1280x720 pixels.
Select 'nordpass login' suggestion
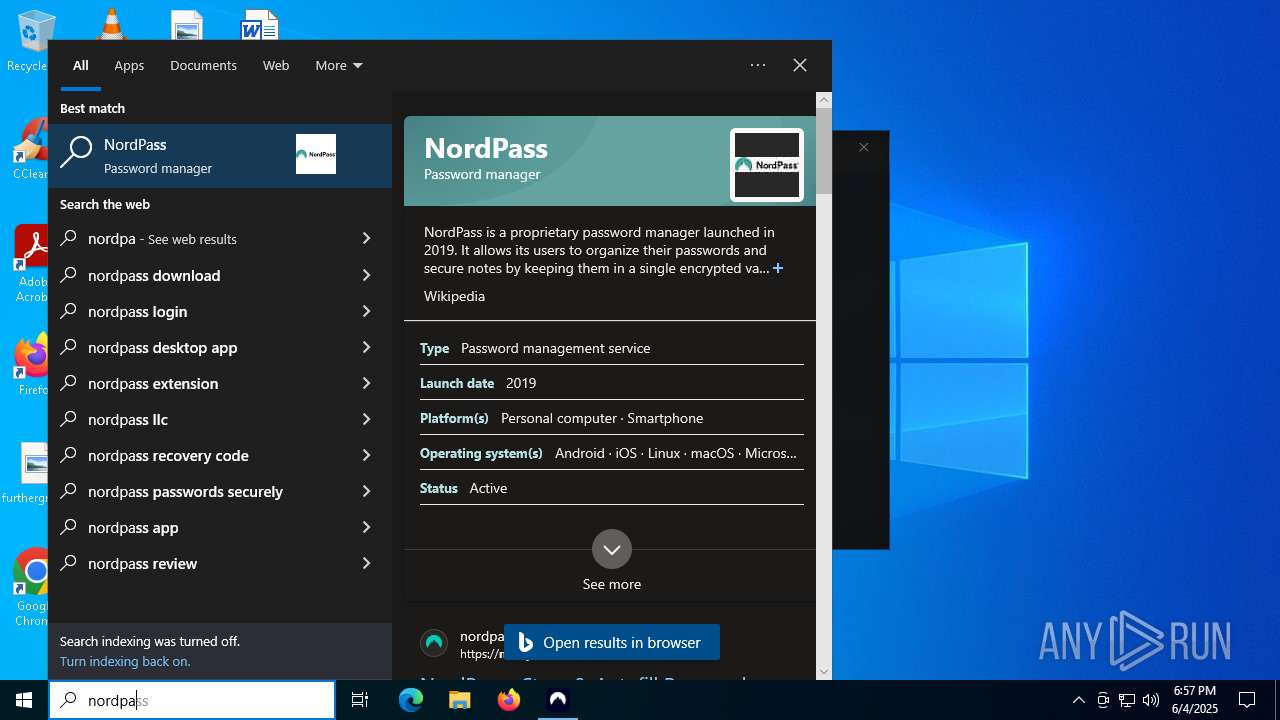coord(200,311)
